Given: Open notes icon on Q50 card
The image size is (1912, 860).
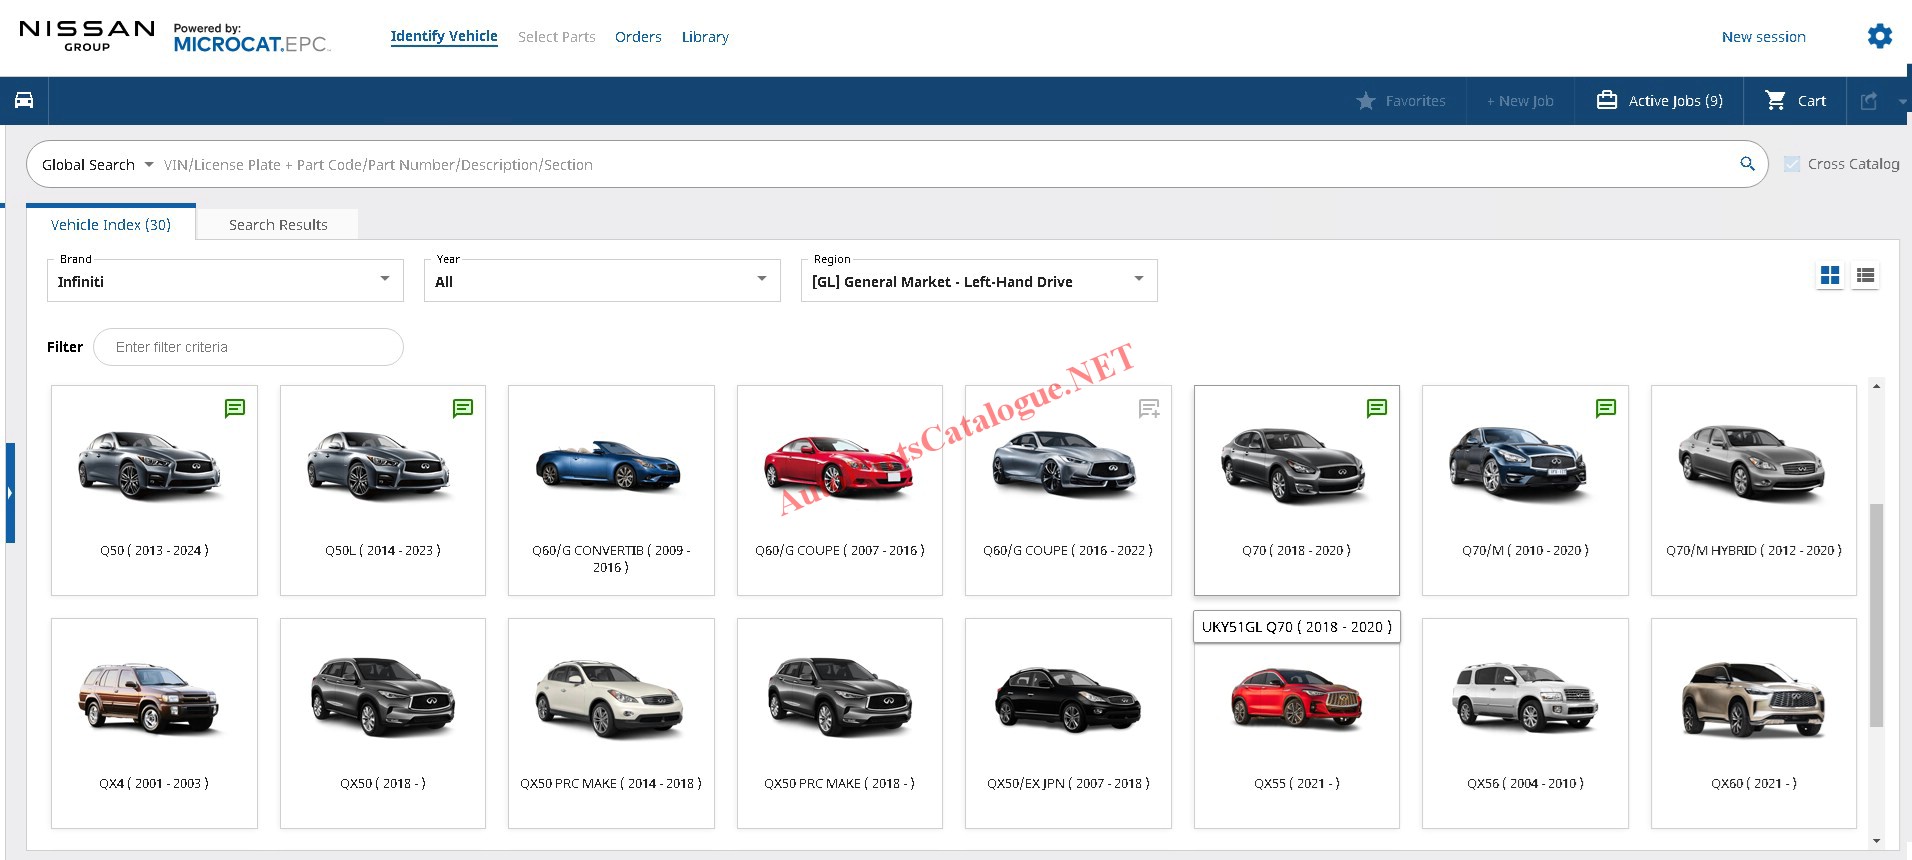Looking at the screenshot, I should 234,408.
